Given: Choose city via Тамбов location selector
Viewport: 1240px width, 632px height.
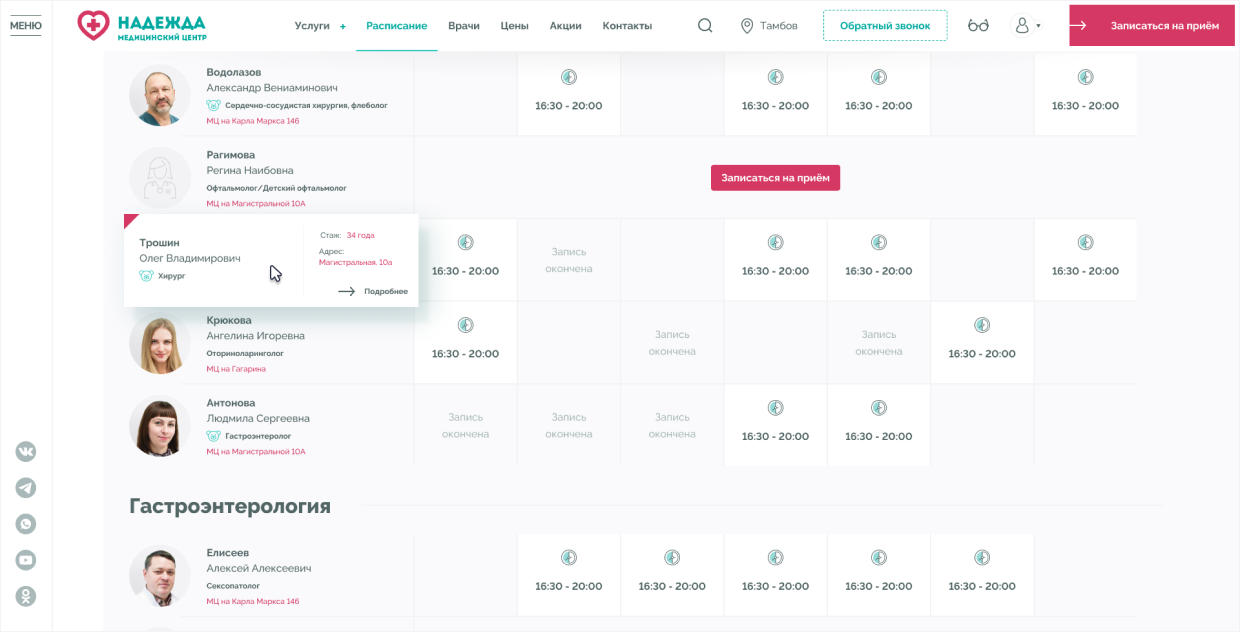Looking at the screenshot, I should click(x=769, y=26).
